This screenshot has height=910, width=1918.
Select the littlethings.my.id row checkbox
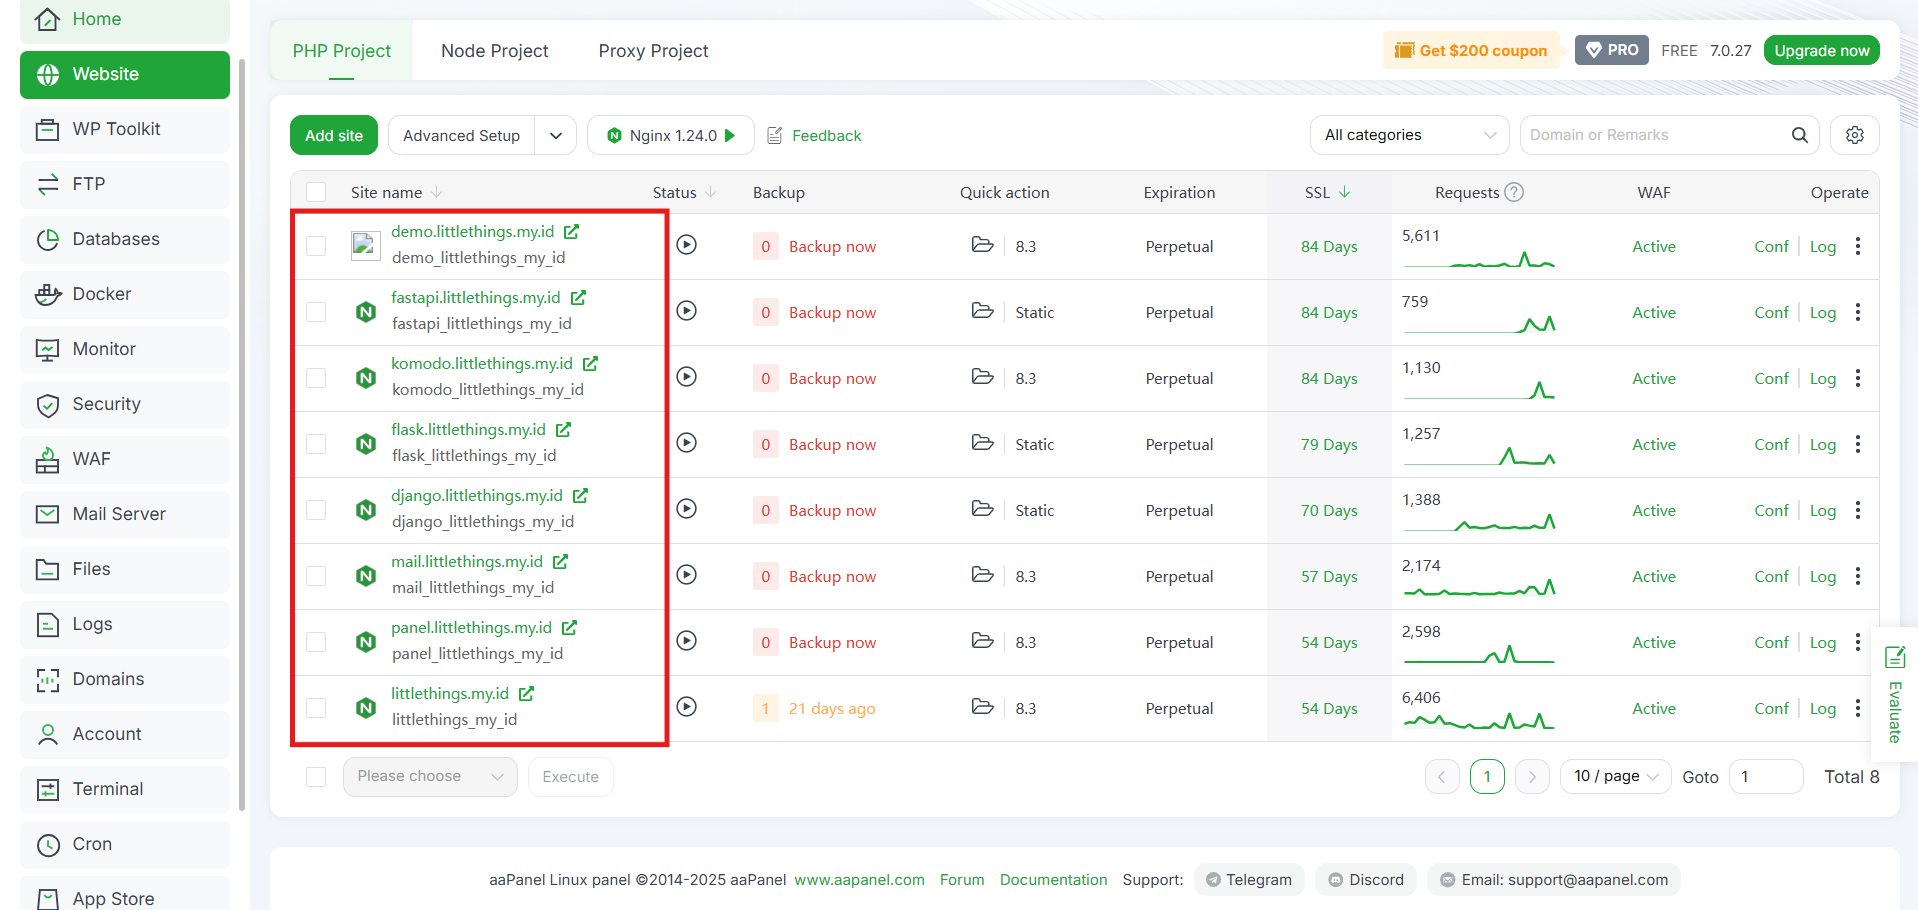(316, 708)
